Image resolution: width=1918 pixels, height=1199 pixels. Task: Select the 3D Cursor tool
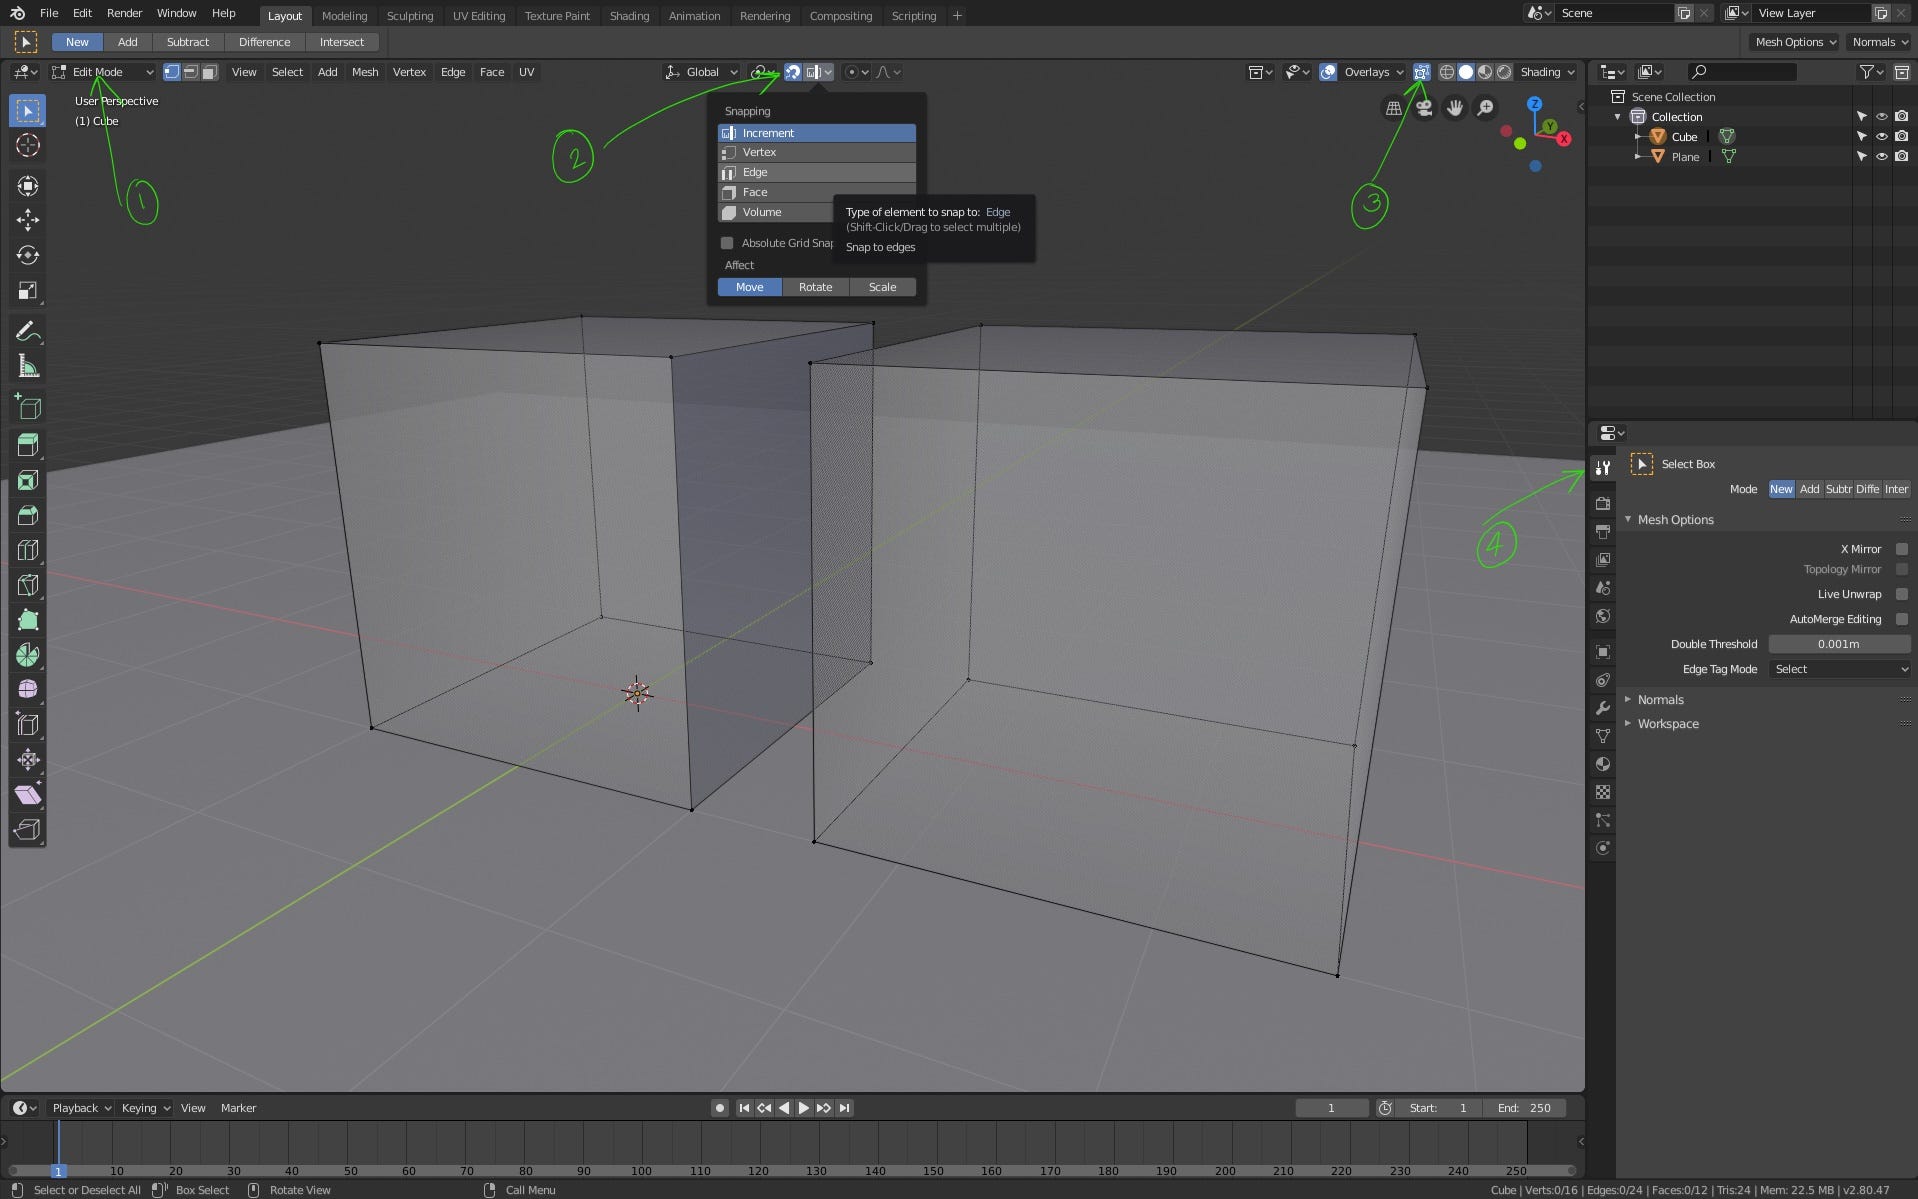[x=27, y=145]
